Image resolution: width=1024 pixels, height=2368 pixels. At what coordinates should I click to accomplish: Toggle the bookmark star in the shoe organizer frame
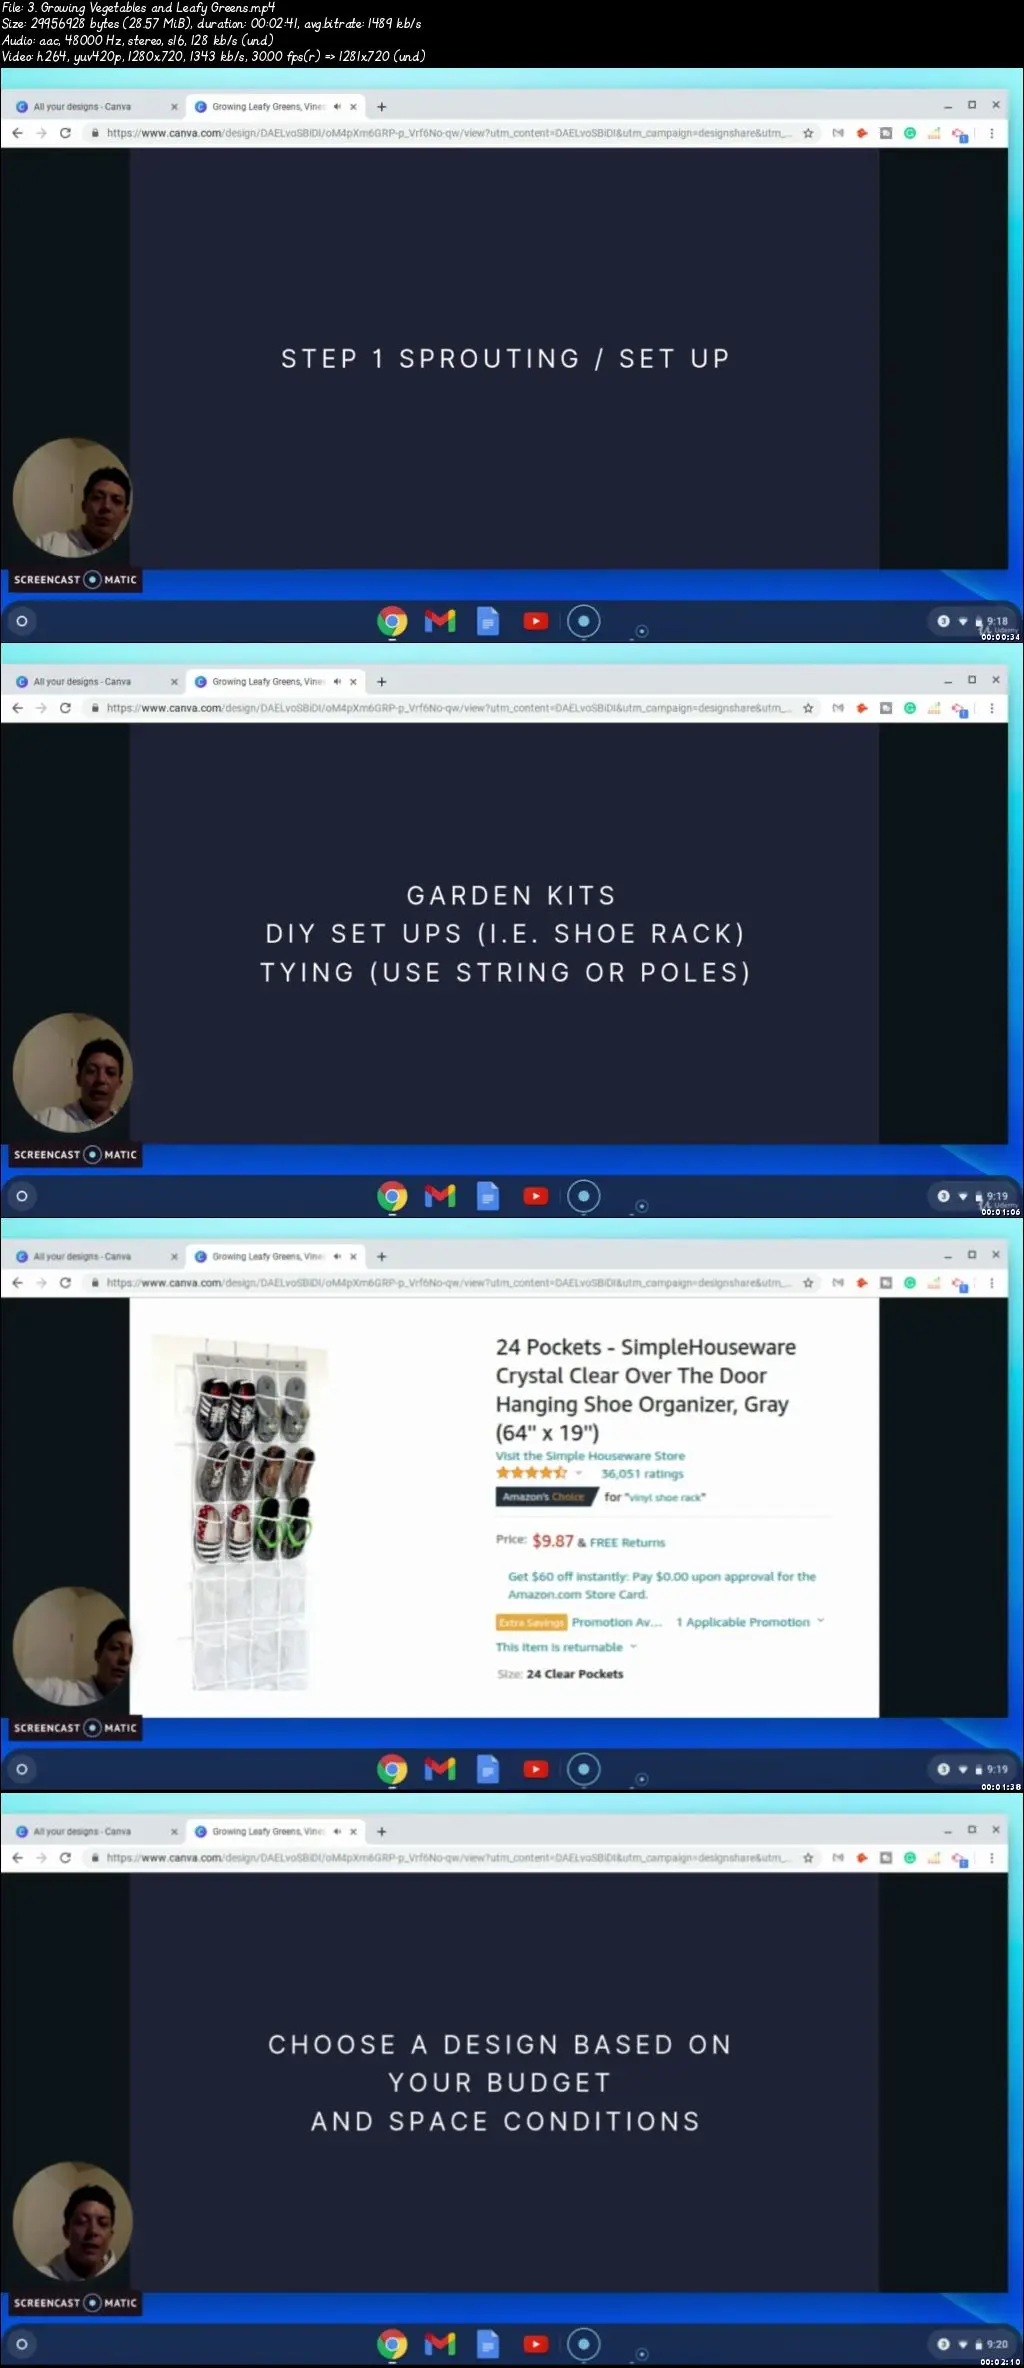click(808, 1283)
